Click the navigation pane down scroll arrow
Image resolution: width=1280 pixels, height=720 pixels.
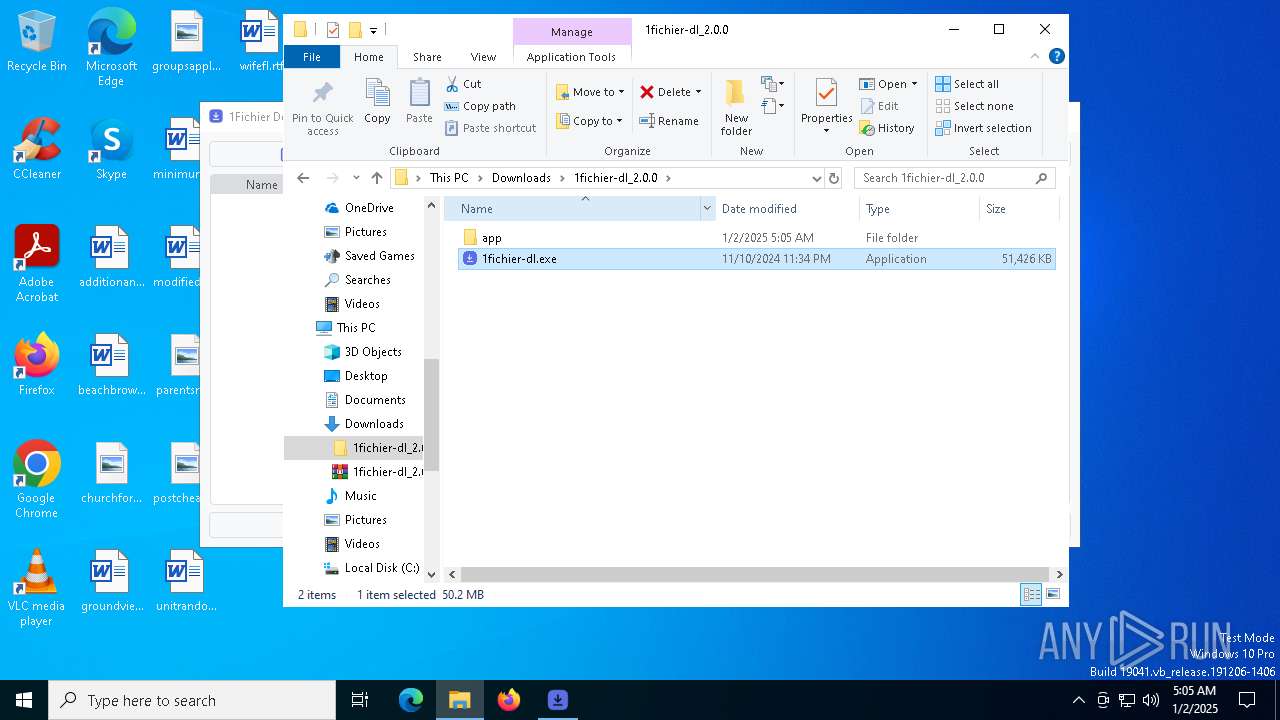coord(432,574)
